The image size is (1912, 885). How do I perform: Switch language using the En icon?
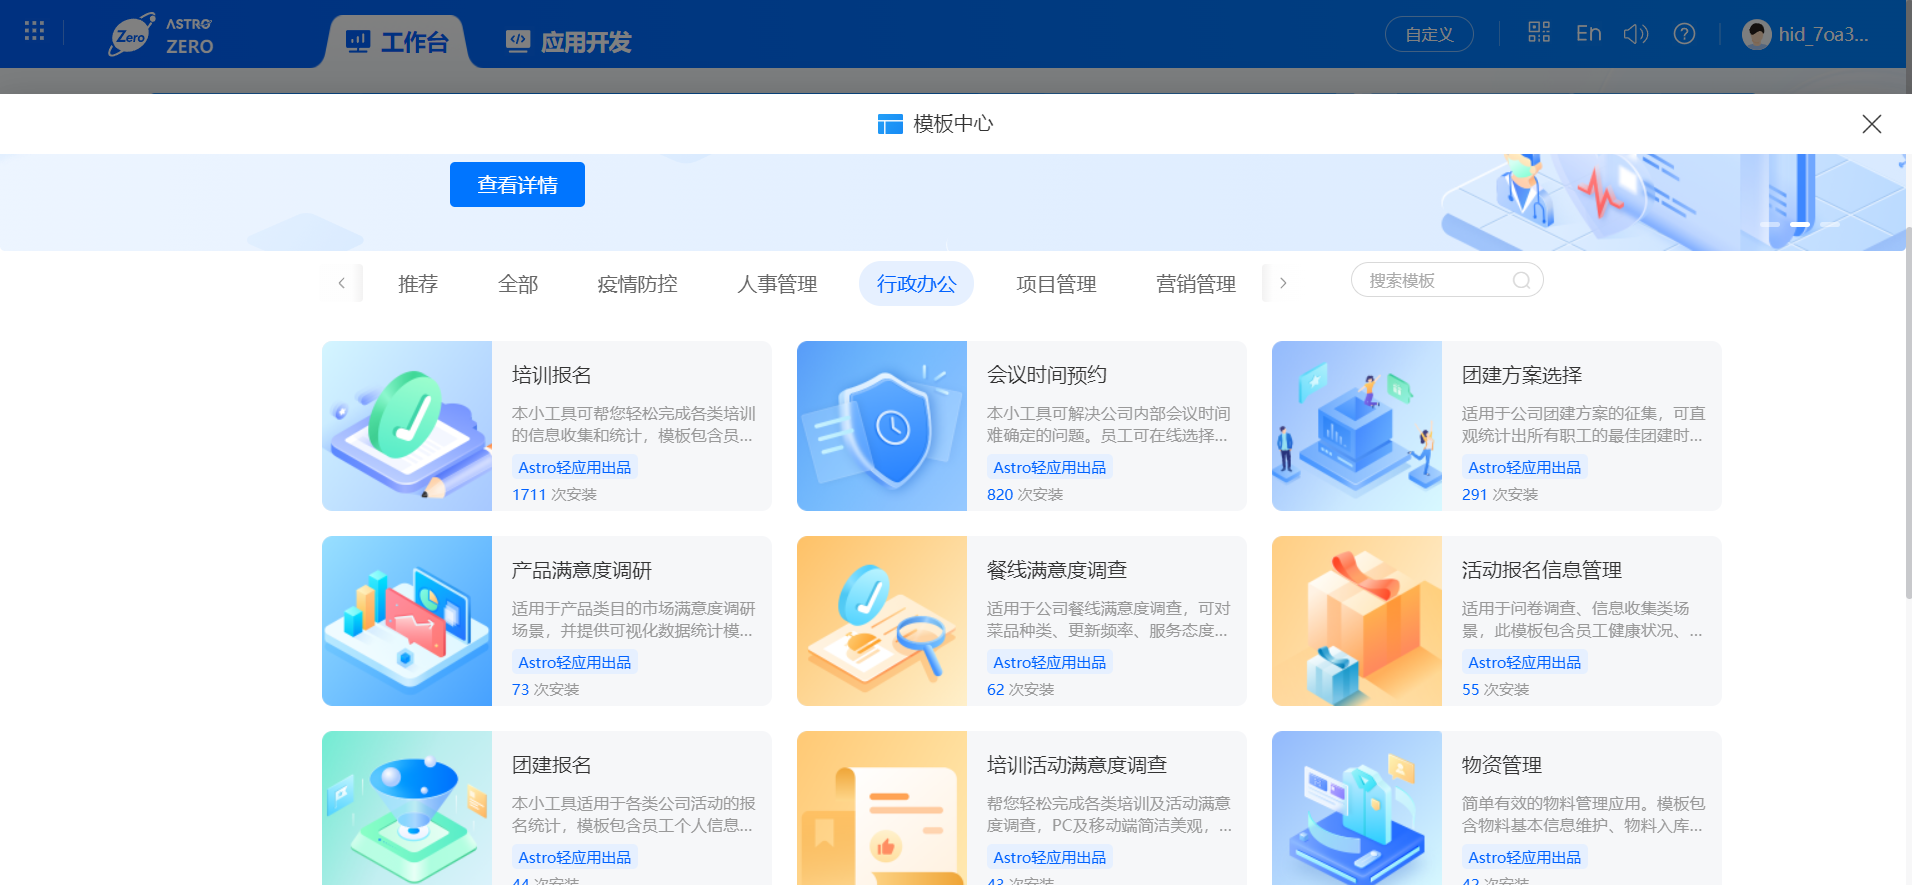point(1588,34)
